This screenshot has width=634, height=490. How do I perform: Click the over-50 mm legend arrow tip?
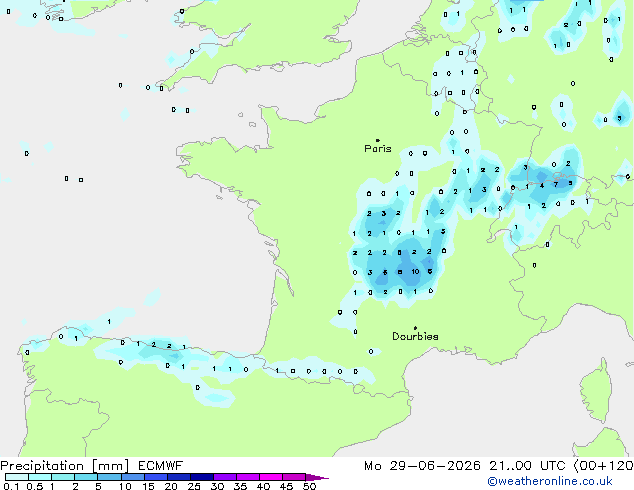[317, 477]
